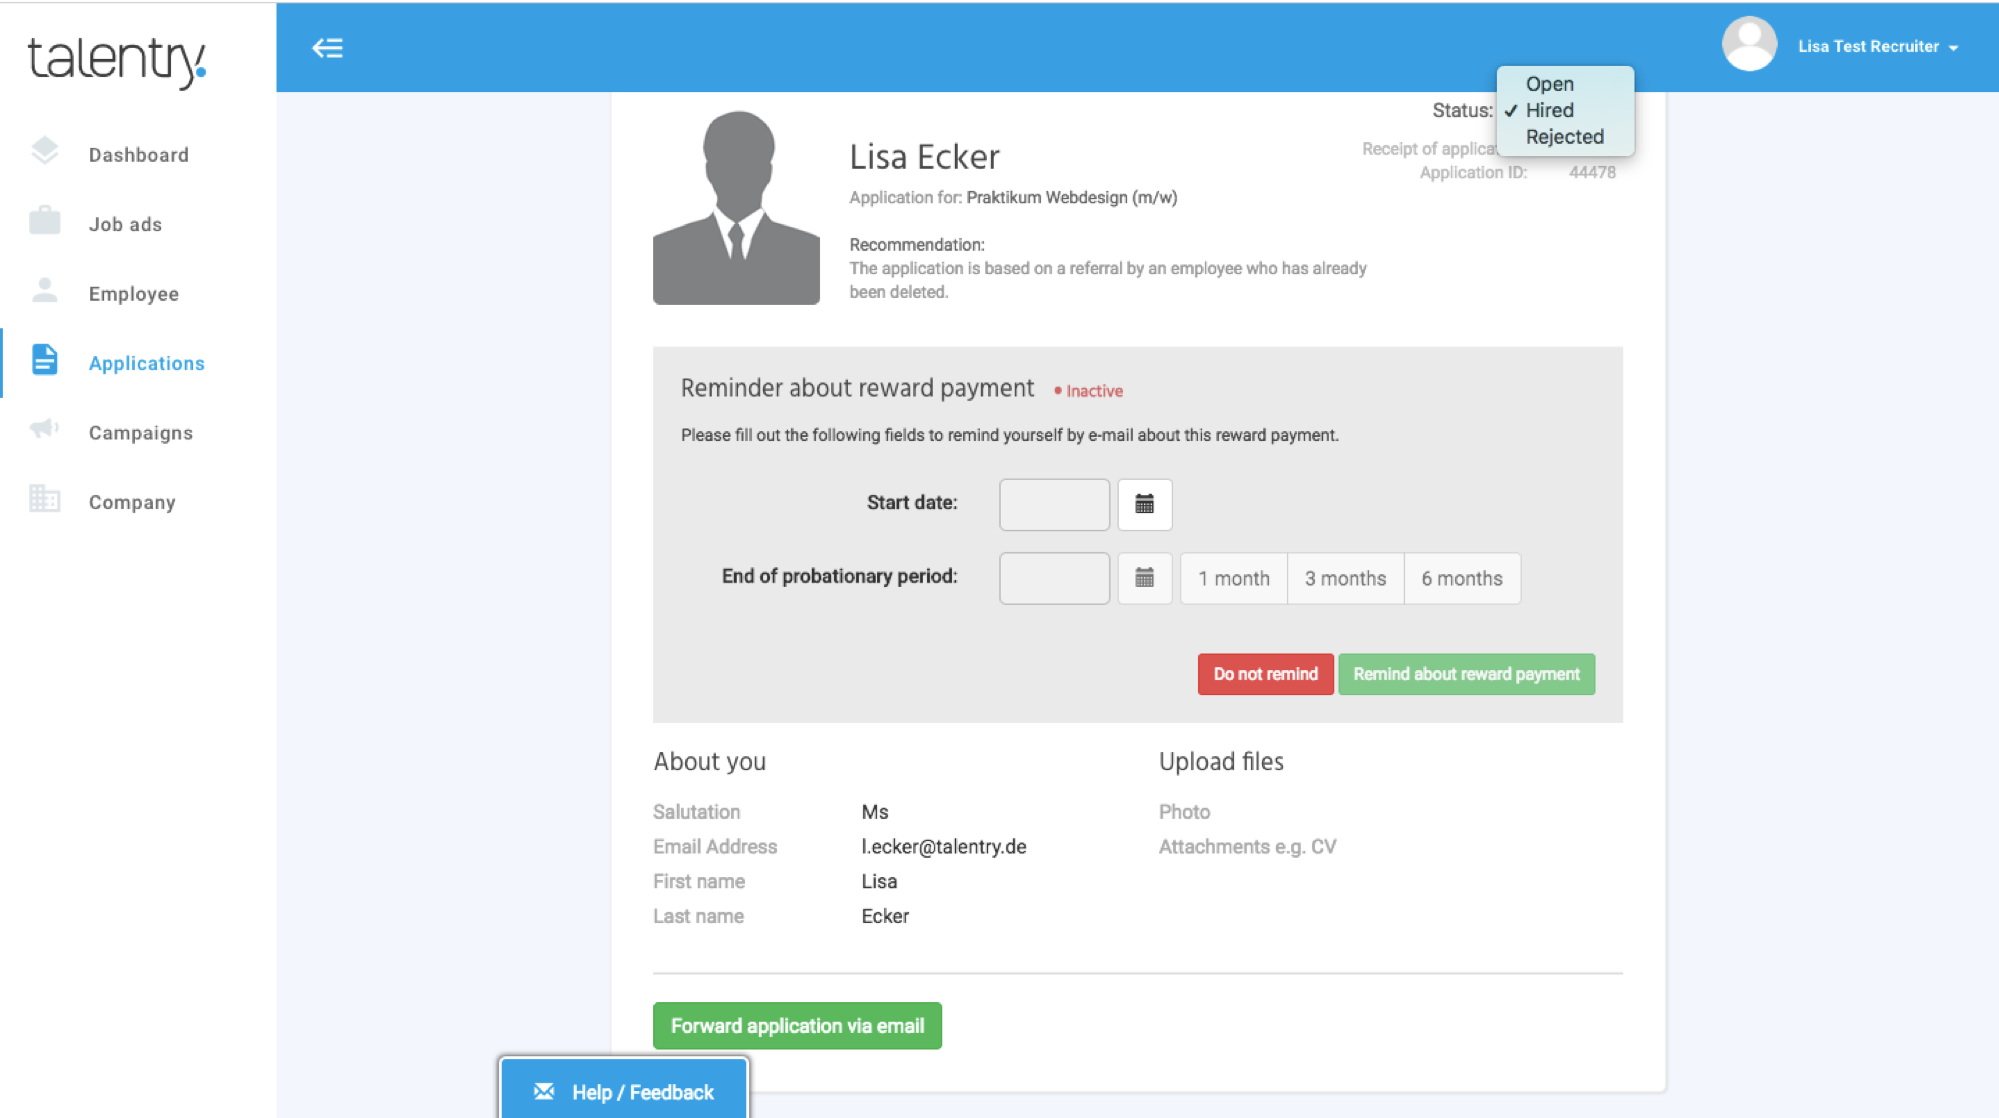
Task: Select Hired in the status list
Action: [x=1549, y=110]
